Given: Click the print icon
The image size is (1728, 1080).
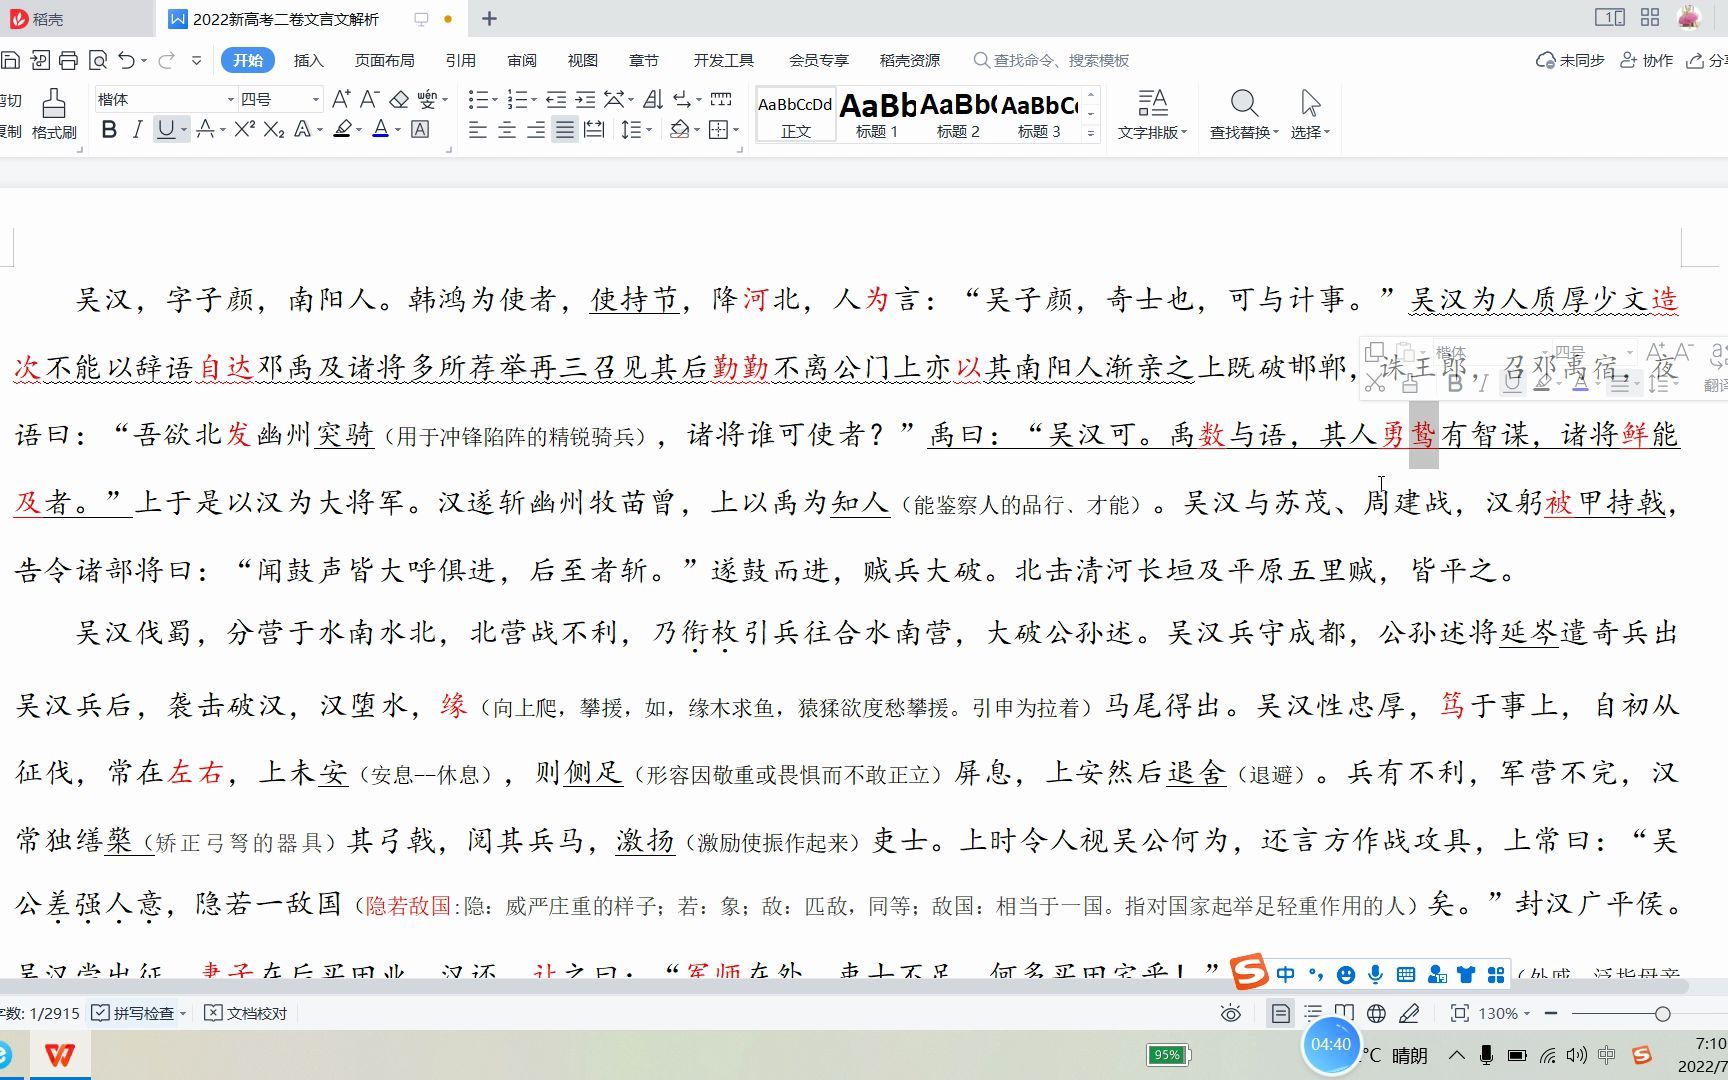Looking at the screenshot, I should click(68, 61).
